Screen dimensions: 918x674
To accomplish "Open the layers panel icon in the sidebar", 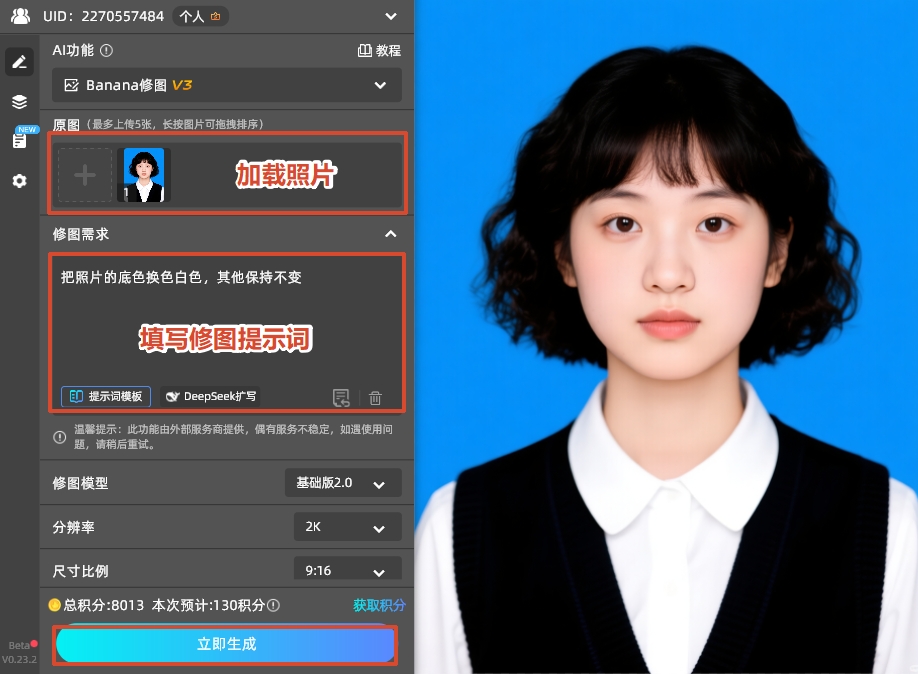I will point(19,101).
